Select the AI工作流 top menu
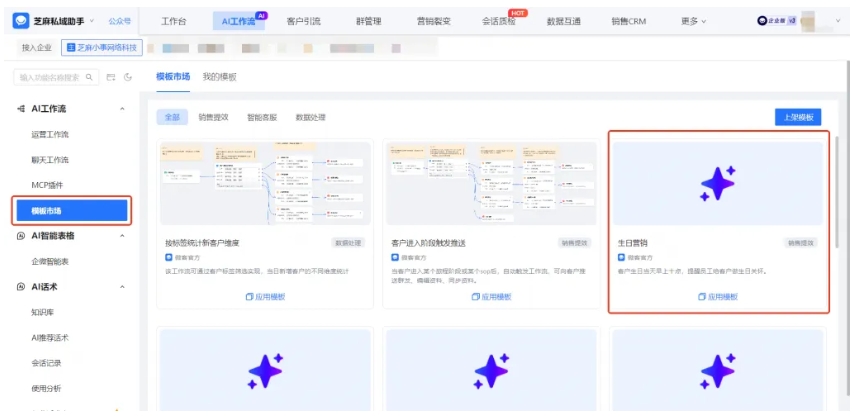Image resolution: width=859 pixels, height=417 pixels. point(238,21)
